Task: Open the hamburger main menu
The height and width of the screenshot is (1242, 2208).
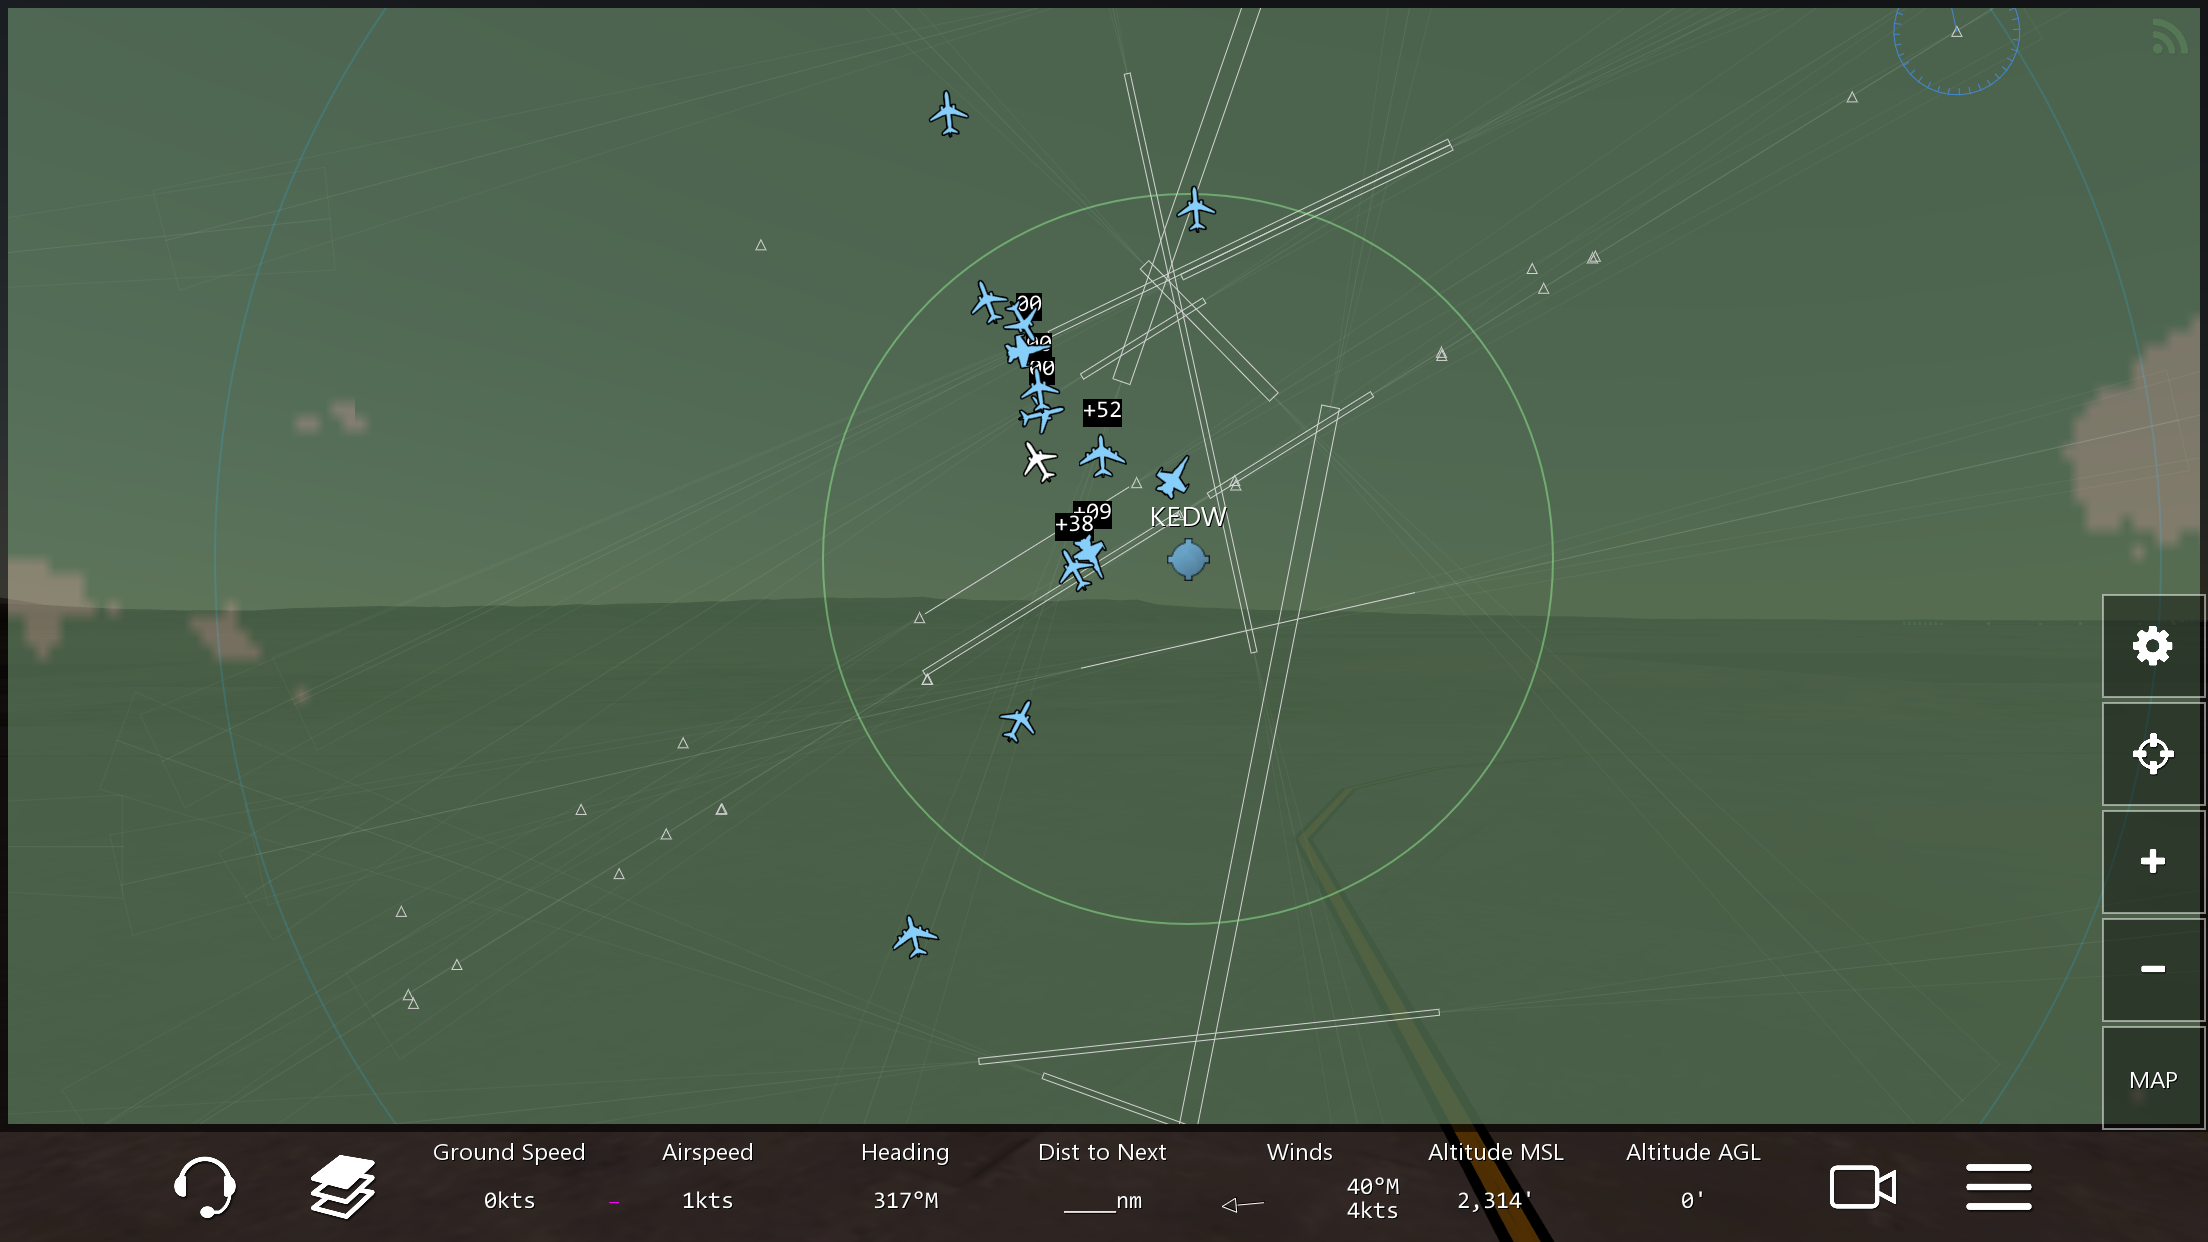Action: click(x=1998, y=1187)
